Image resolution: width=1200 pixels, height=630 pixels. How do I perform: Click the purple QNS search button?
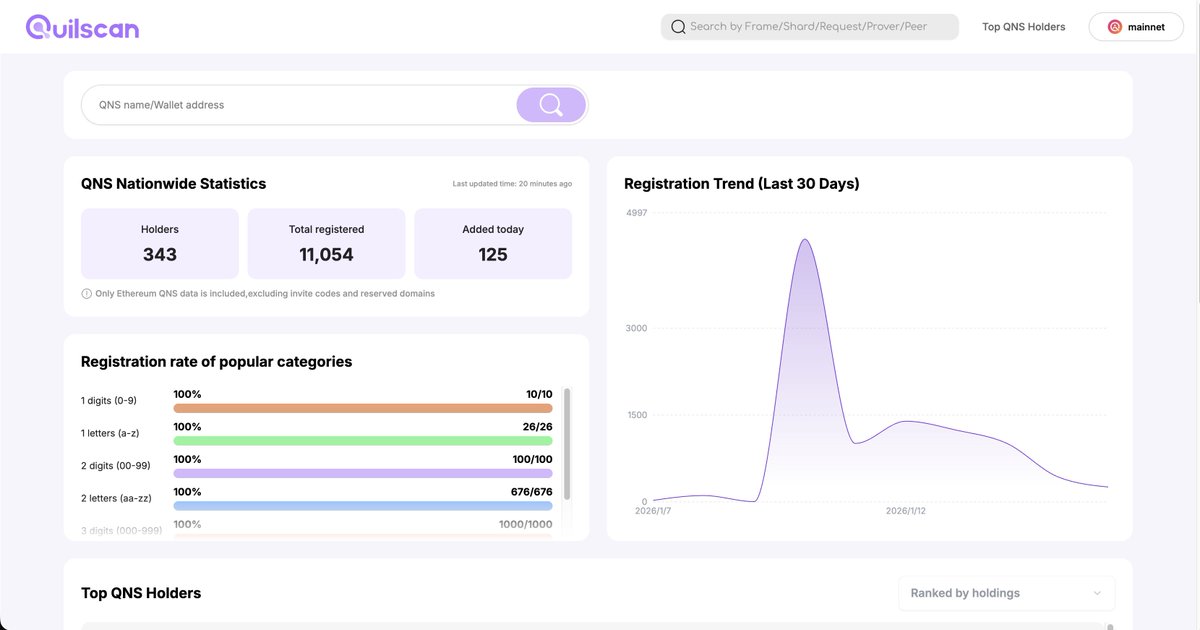(x=551, y=105)
